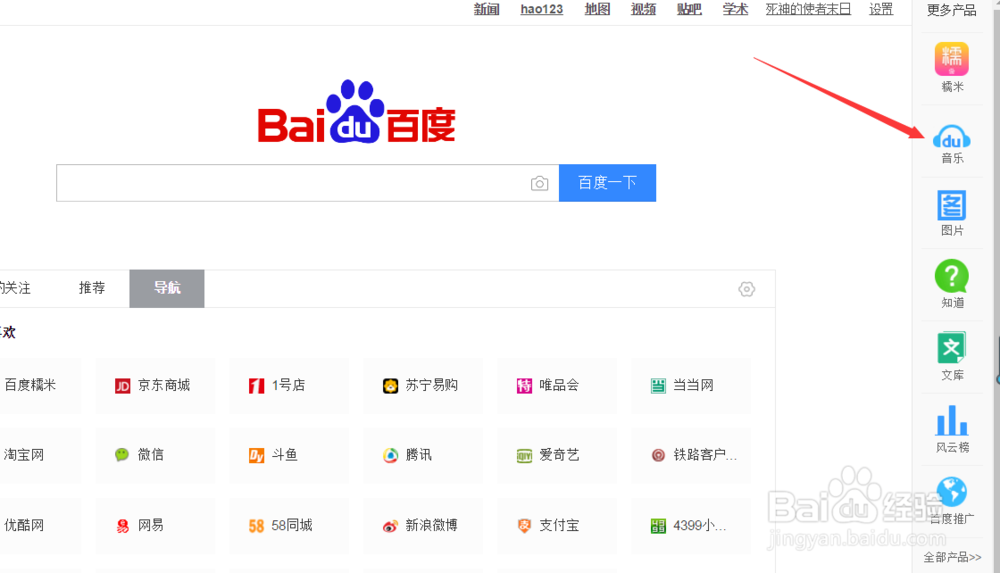
Task: Open 当当网 shortcut
Action: (691, 385)
